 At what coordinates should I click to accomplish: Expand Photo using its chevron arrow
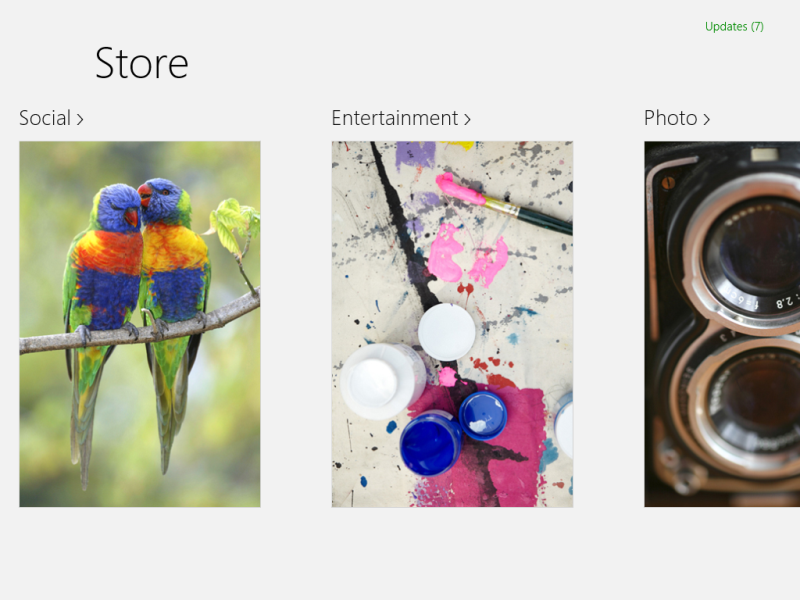coord(707,120)
